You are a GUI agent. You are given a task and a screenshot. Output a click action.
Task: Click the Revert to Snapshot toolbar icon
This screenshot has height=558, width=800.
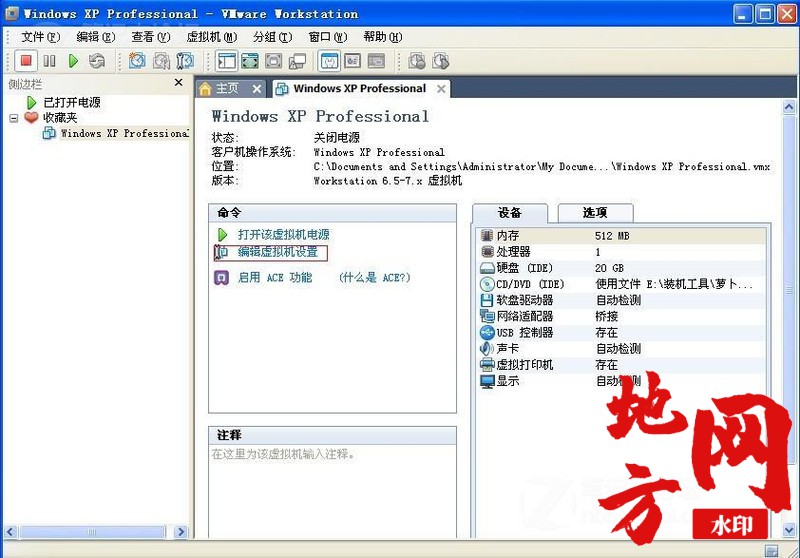(161, 61)
